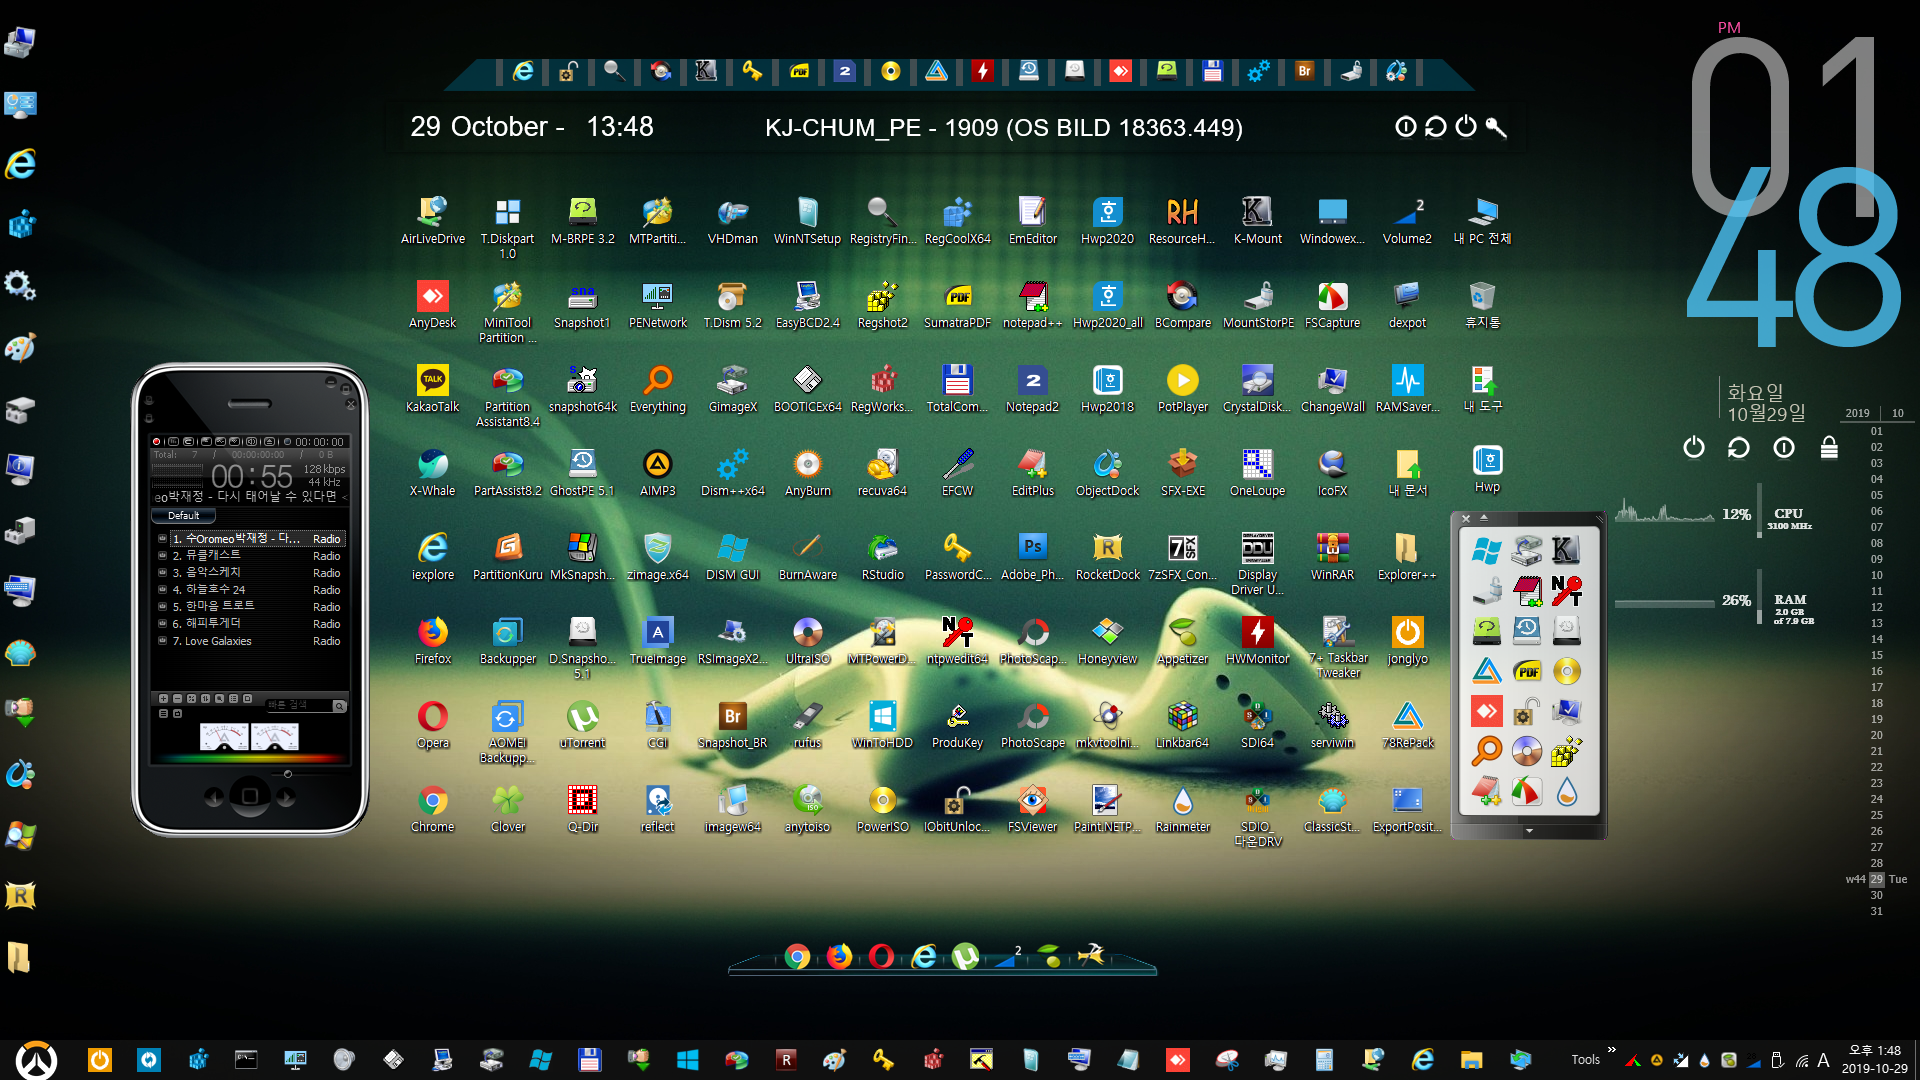Launch KakaoTalk from the desktop
Screen dimensions: 1920x1080
click(x=432, y=389)
